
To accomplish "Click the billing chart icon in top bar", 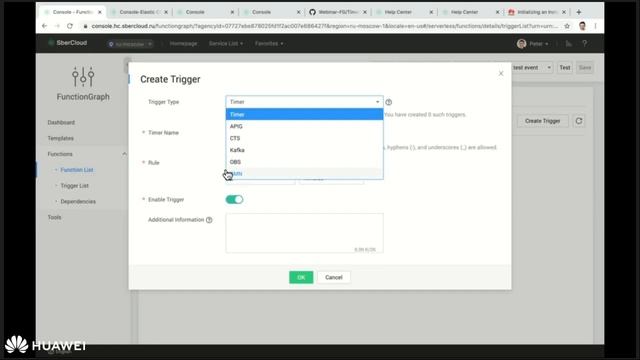I will [x=569, y=43].
